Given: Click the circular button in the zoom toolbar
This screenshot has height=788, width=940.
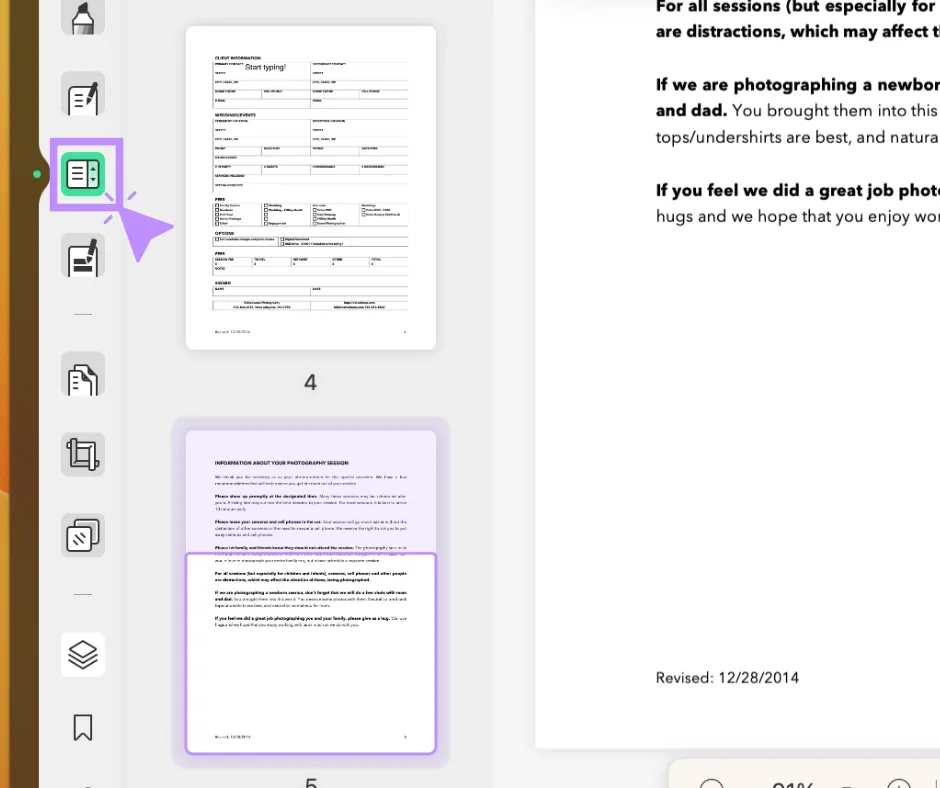Looking at the screenshot, I should 712,785.
